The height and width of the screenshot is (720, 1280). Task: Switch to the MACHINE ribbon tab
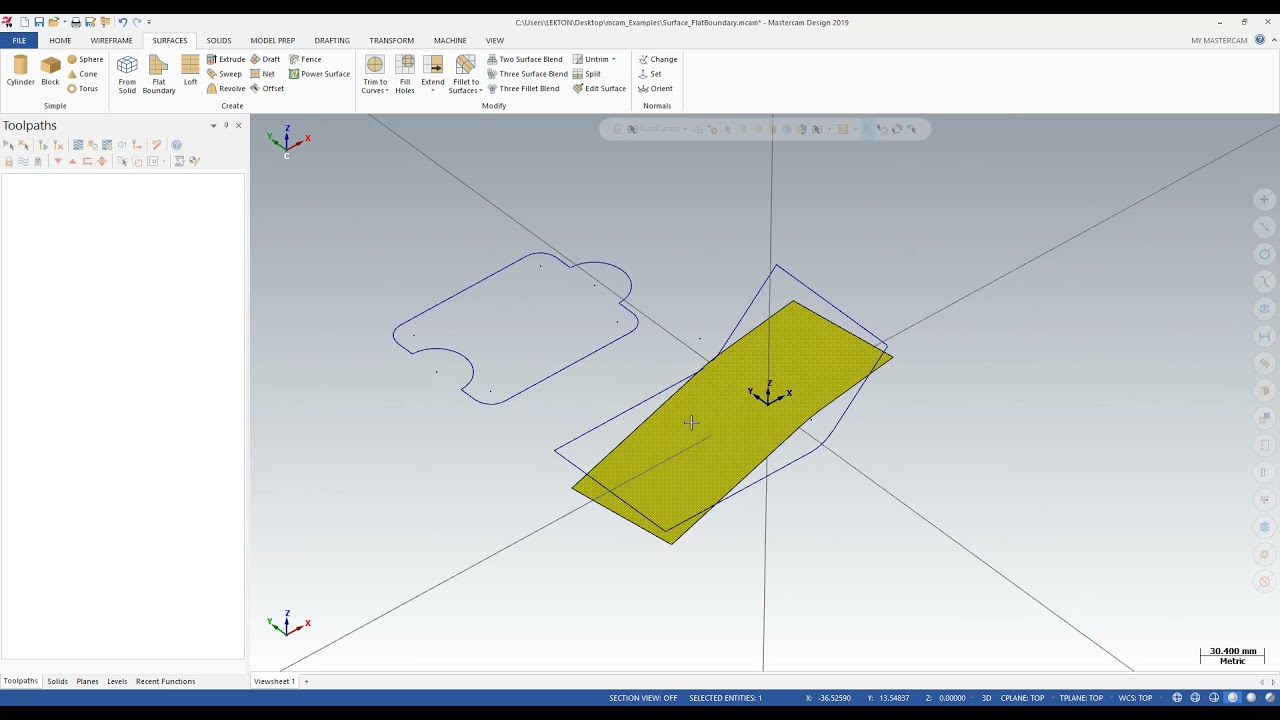tap(450, 41)
